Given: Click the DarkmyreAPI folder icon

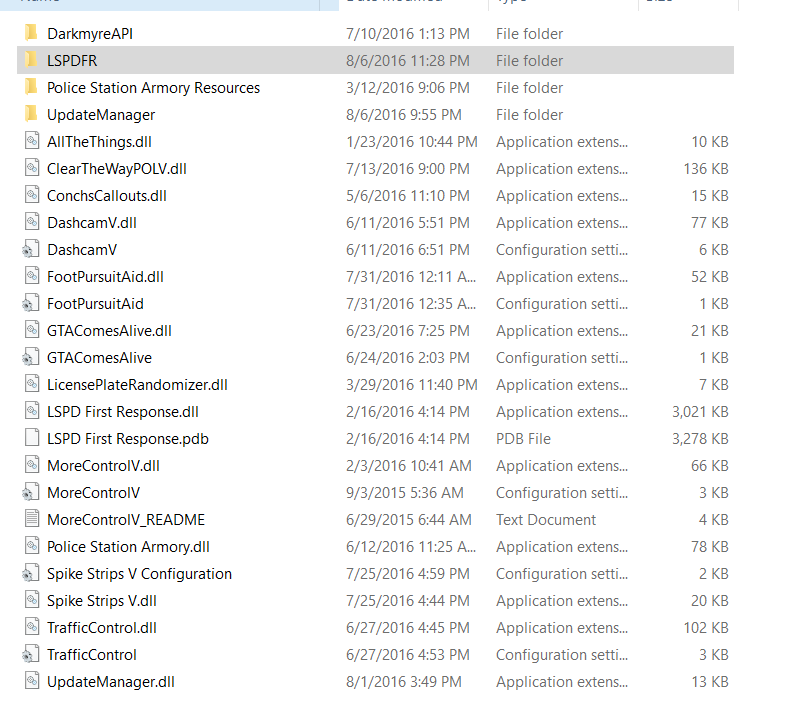Looking at the screenshot, I should point(31,33).
